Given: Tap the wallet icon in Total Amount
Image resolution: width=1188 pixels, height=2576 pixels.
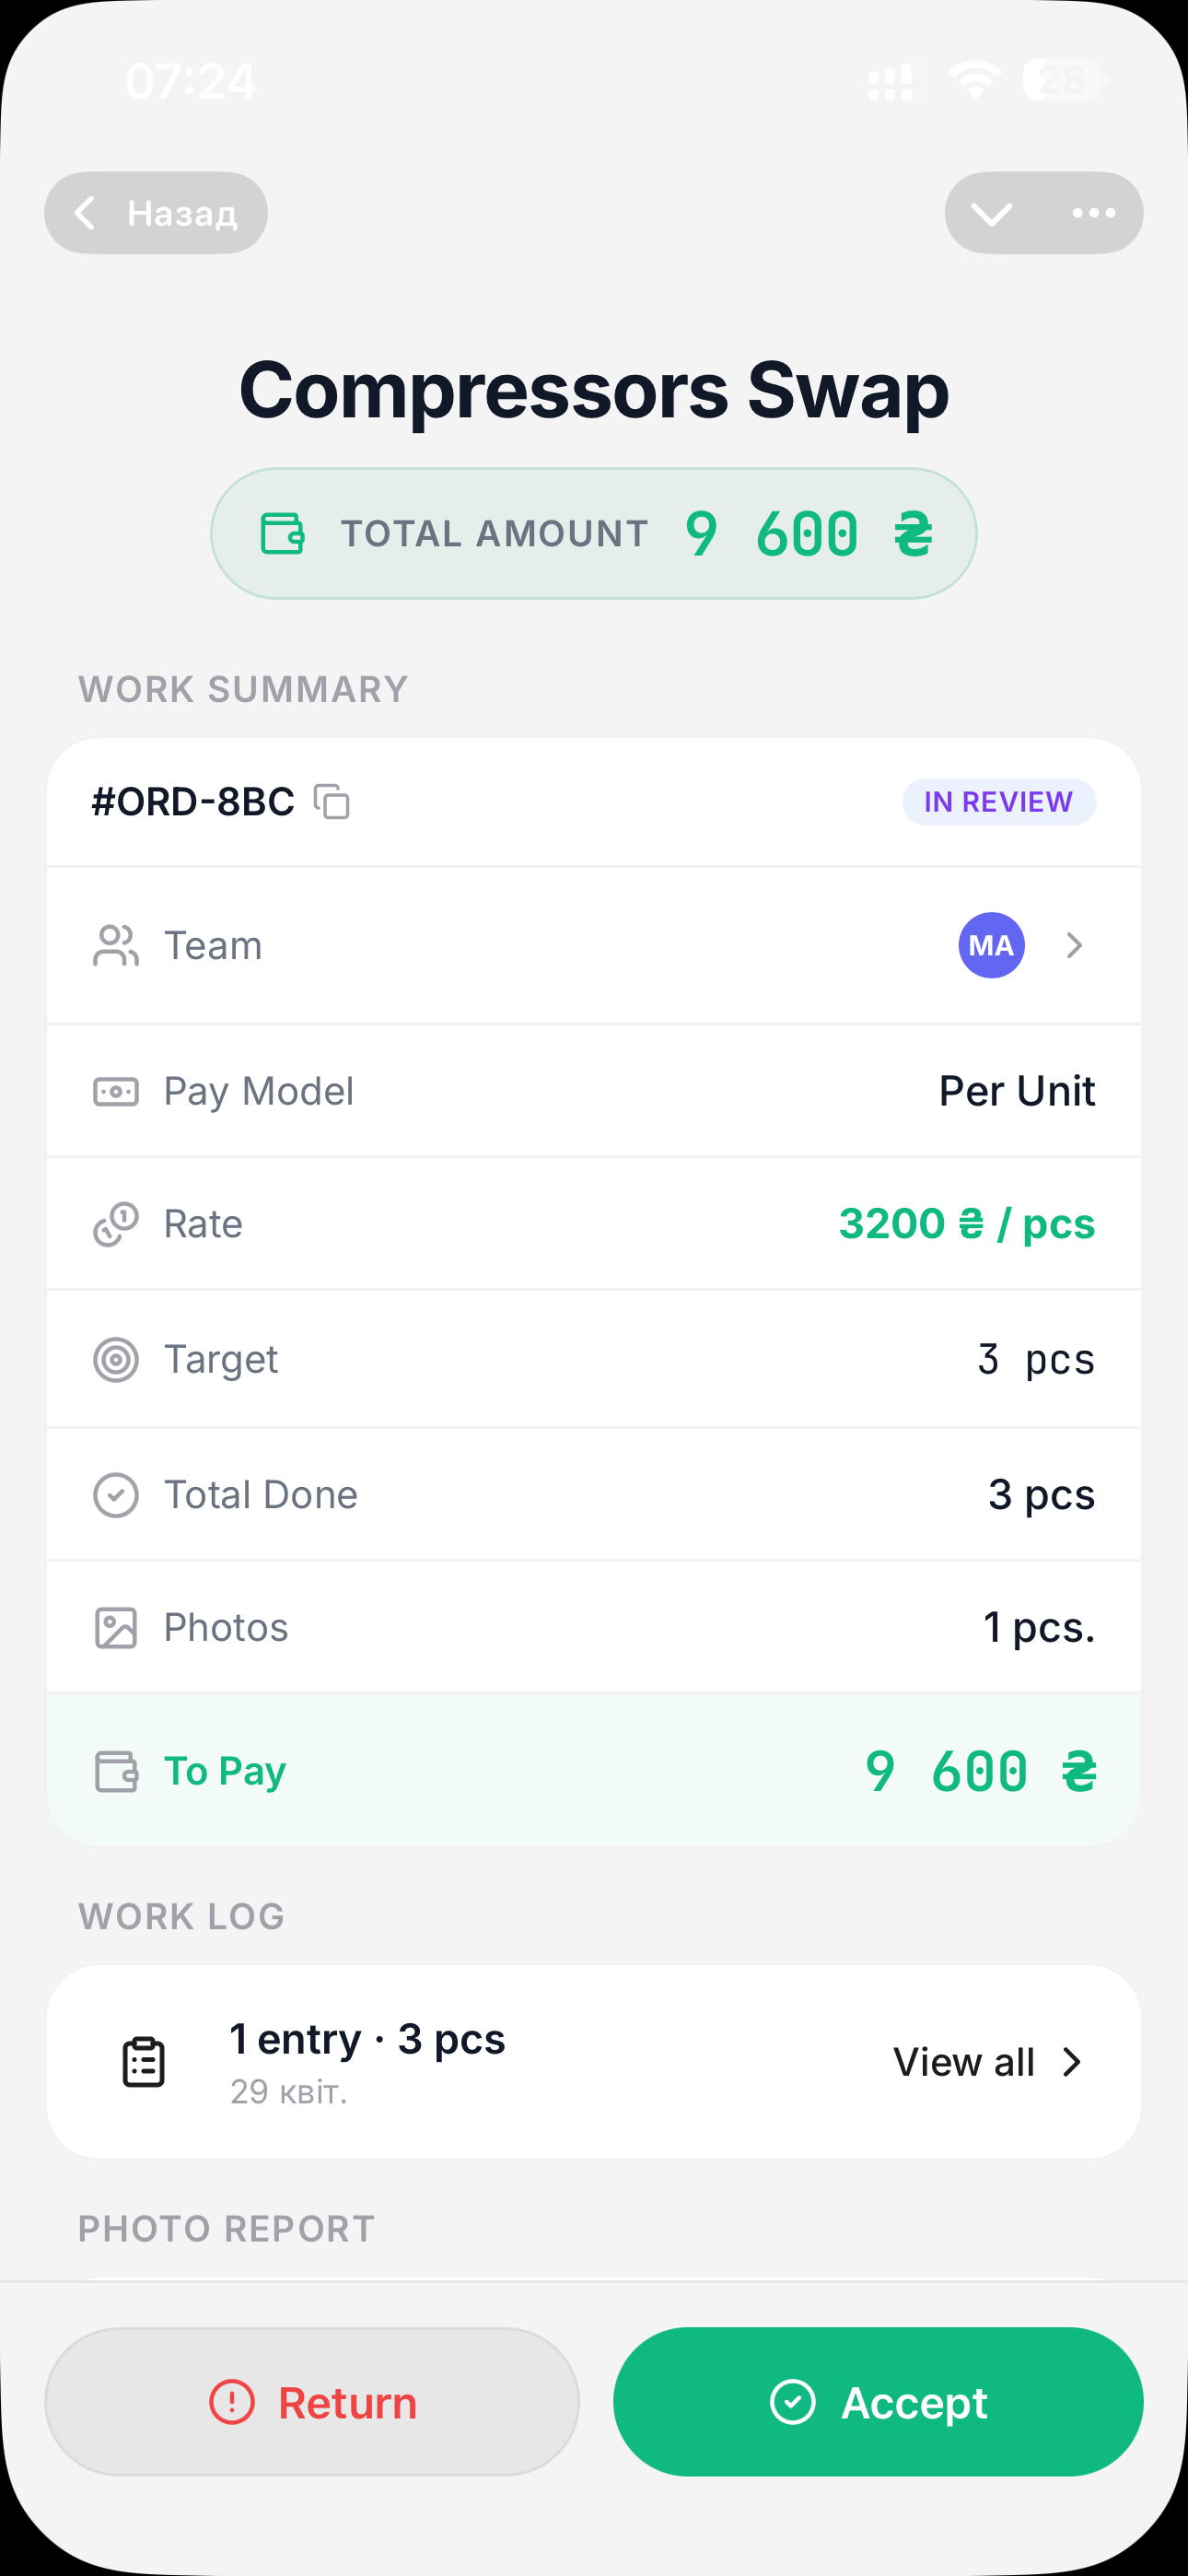Looking at the screenshot, I should pyautogui.click(x=282, y=533).
